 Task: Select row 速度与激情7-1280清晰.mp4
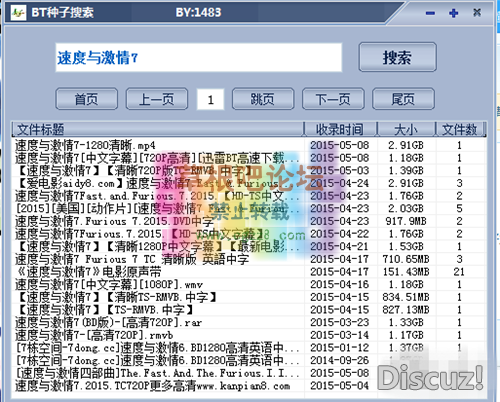(x=249, y=145)
